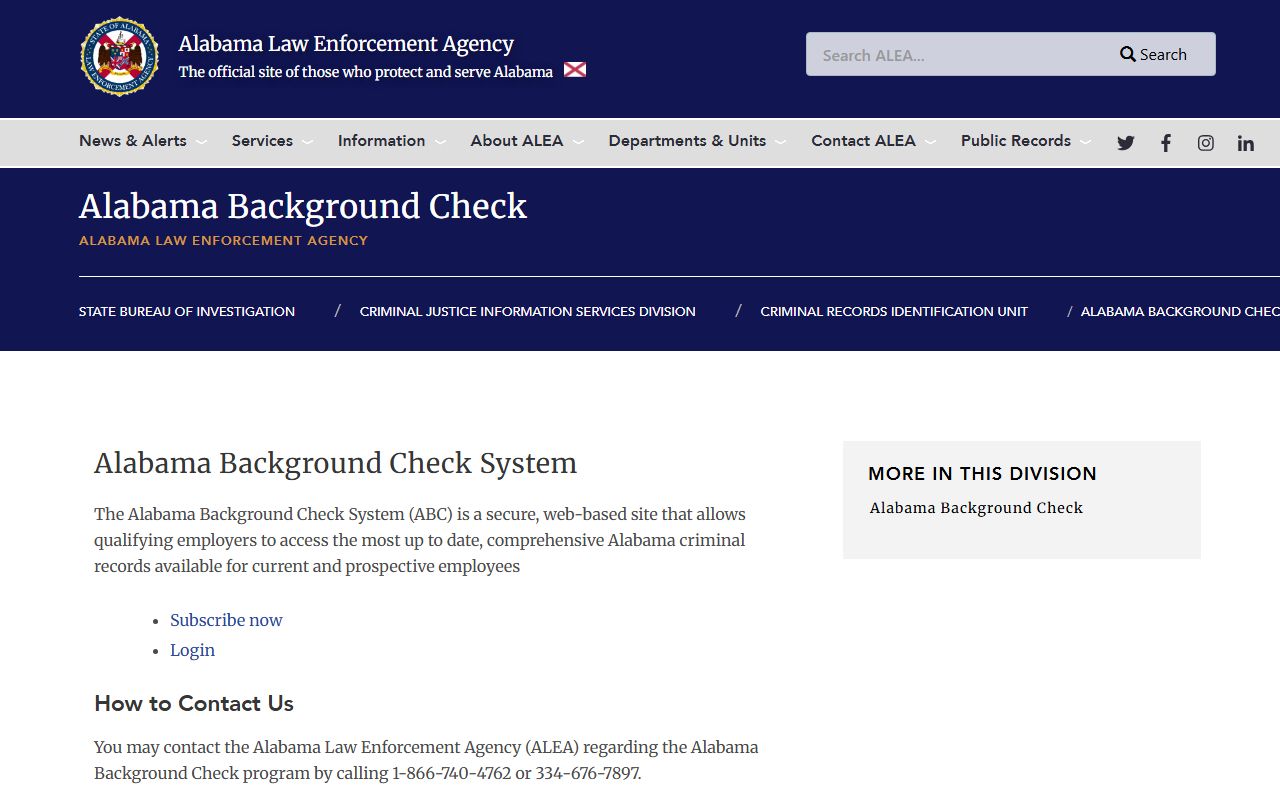Screen dimensions: 1280x800
Task: Click the ALEA agency seal logo
Action: coord(119,57)
